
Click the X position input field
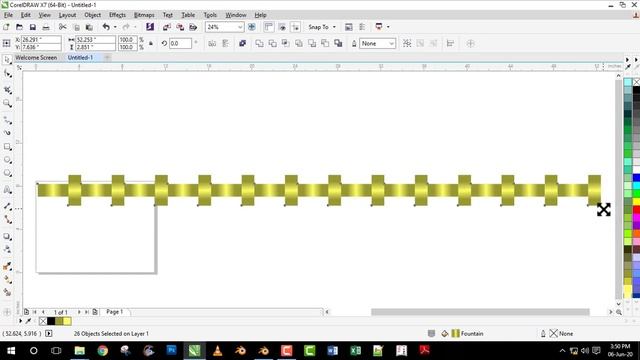click(41, 40)
